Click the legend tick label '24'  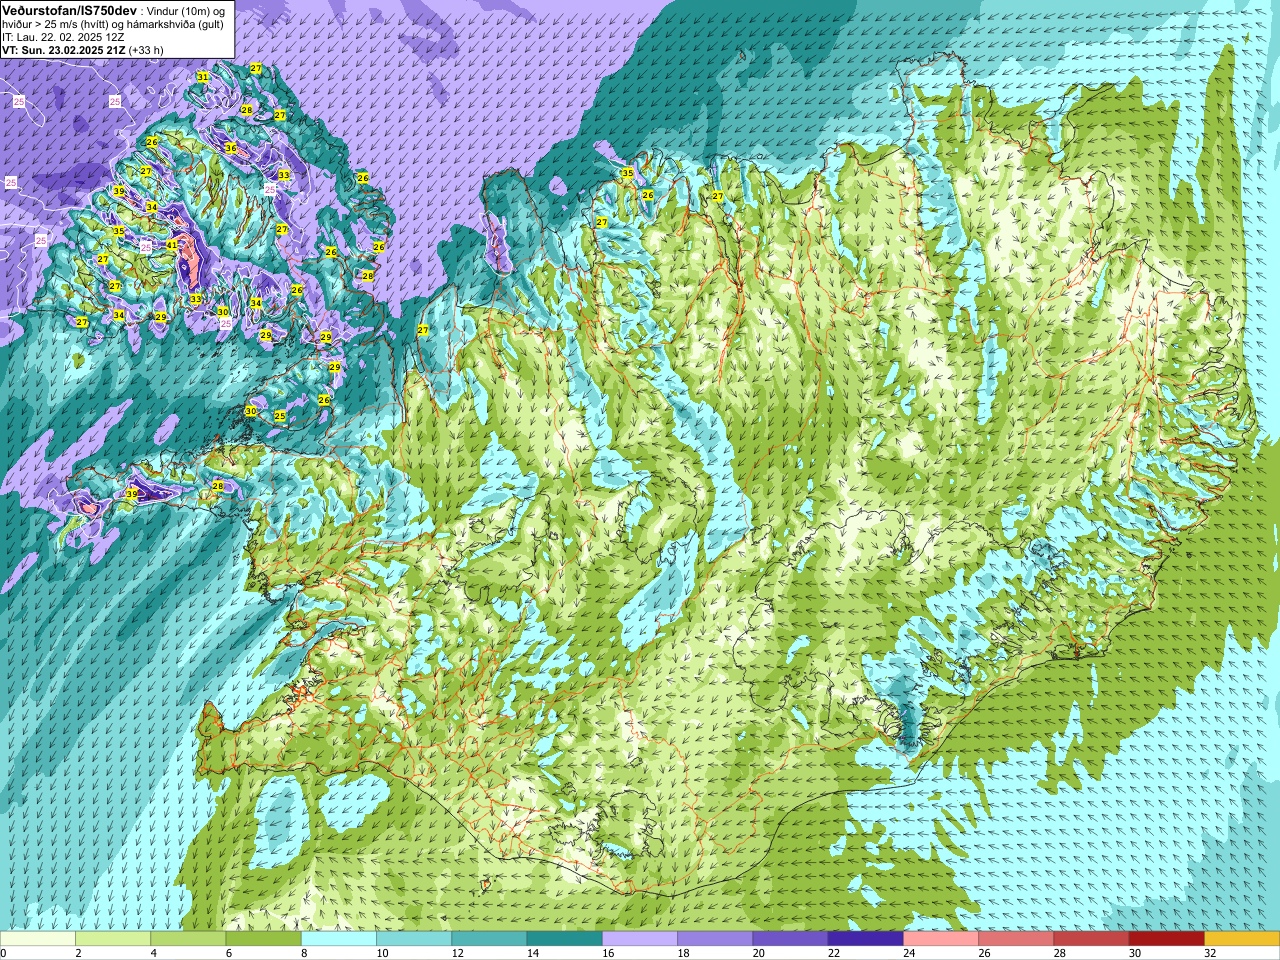click(x=910, y=953)
